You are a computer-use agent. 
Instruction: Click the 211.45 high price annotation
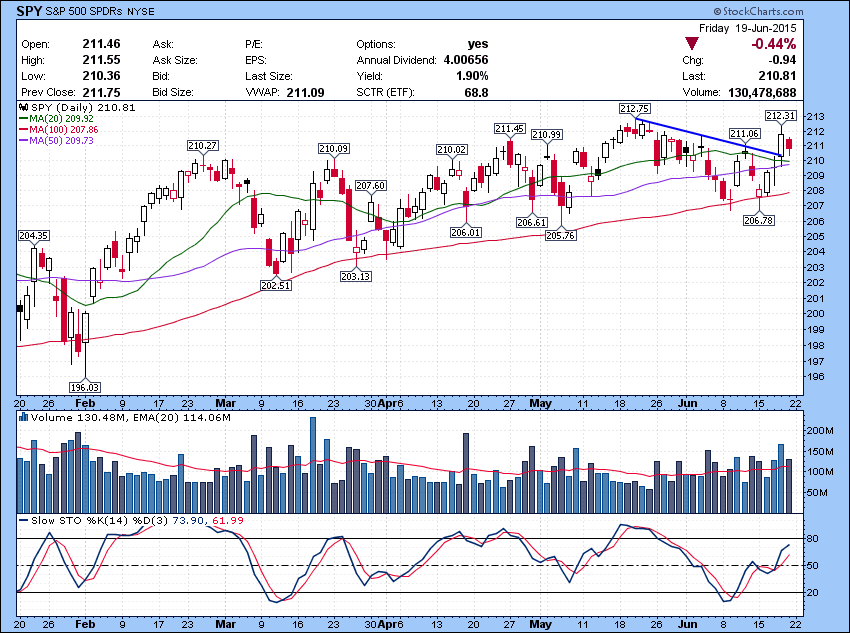pos(510,128)
